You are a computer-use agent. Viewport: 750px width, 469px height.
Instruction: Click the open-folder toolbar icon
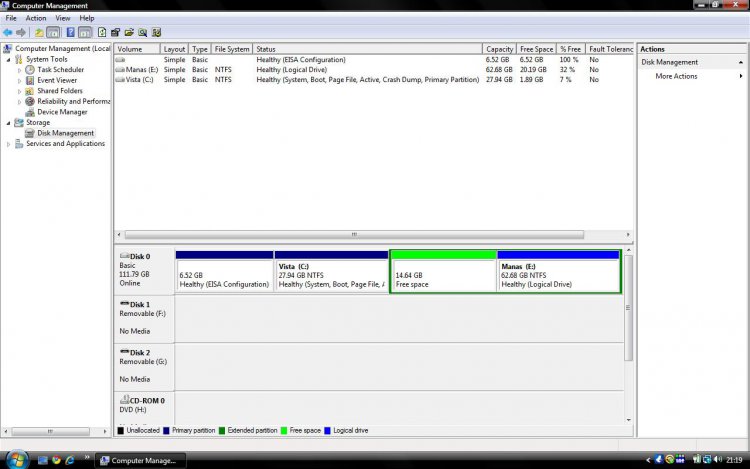click(129, 33)
